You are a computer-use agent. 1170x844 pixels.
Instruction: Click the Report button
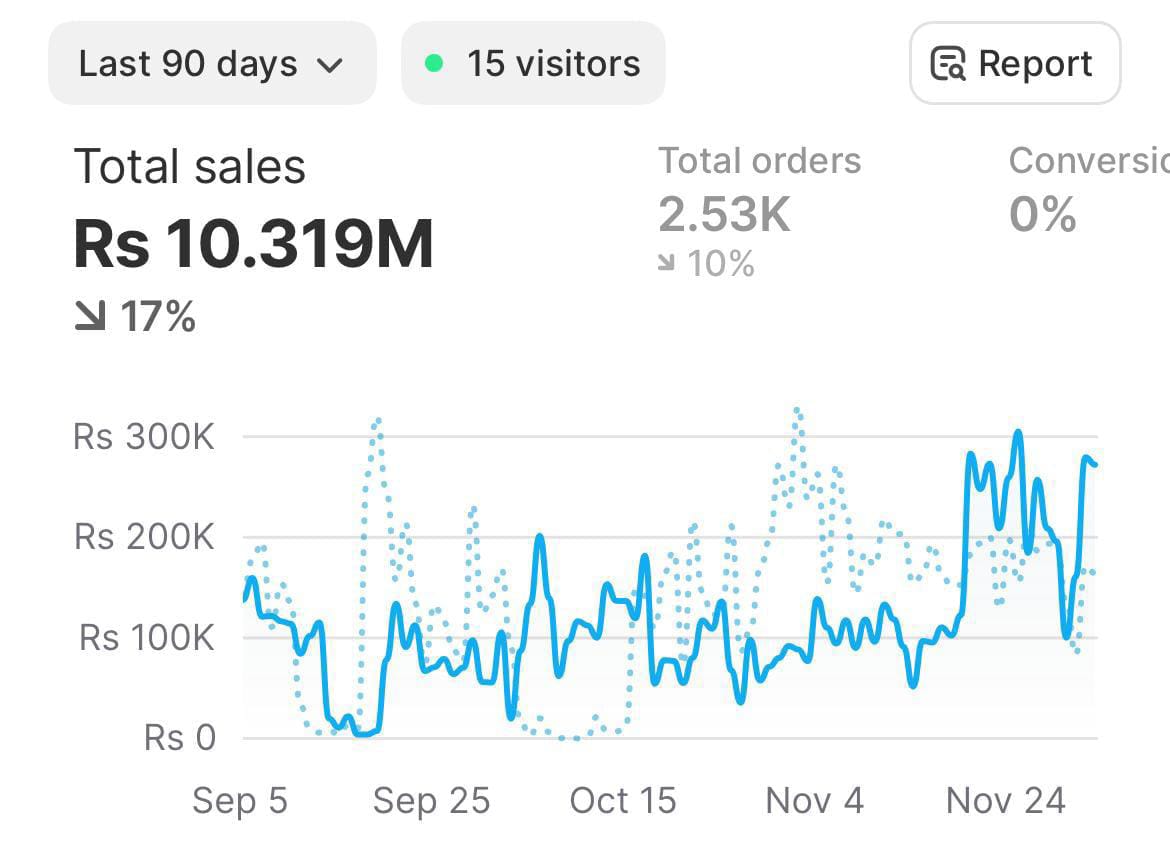coord(1014,64)
